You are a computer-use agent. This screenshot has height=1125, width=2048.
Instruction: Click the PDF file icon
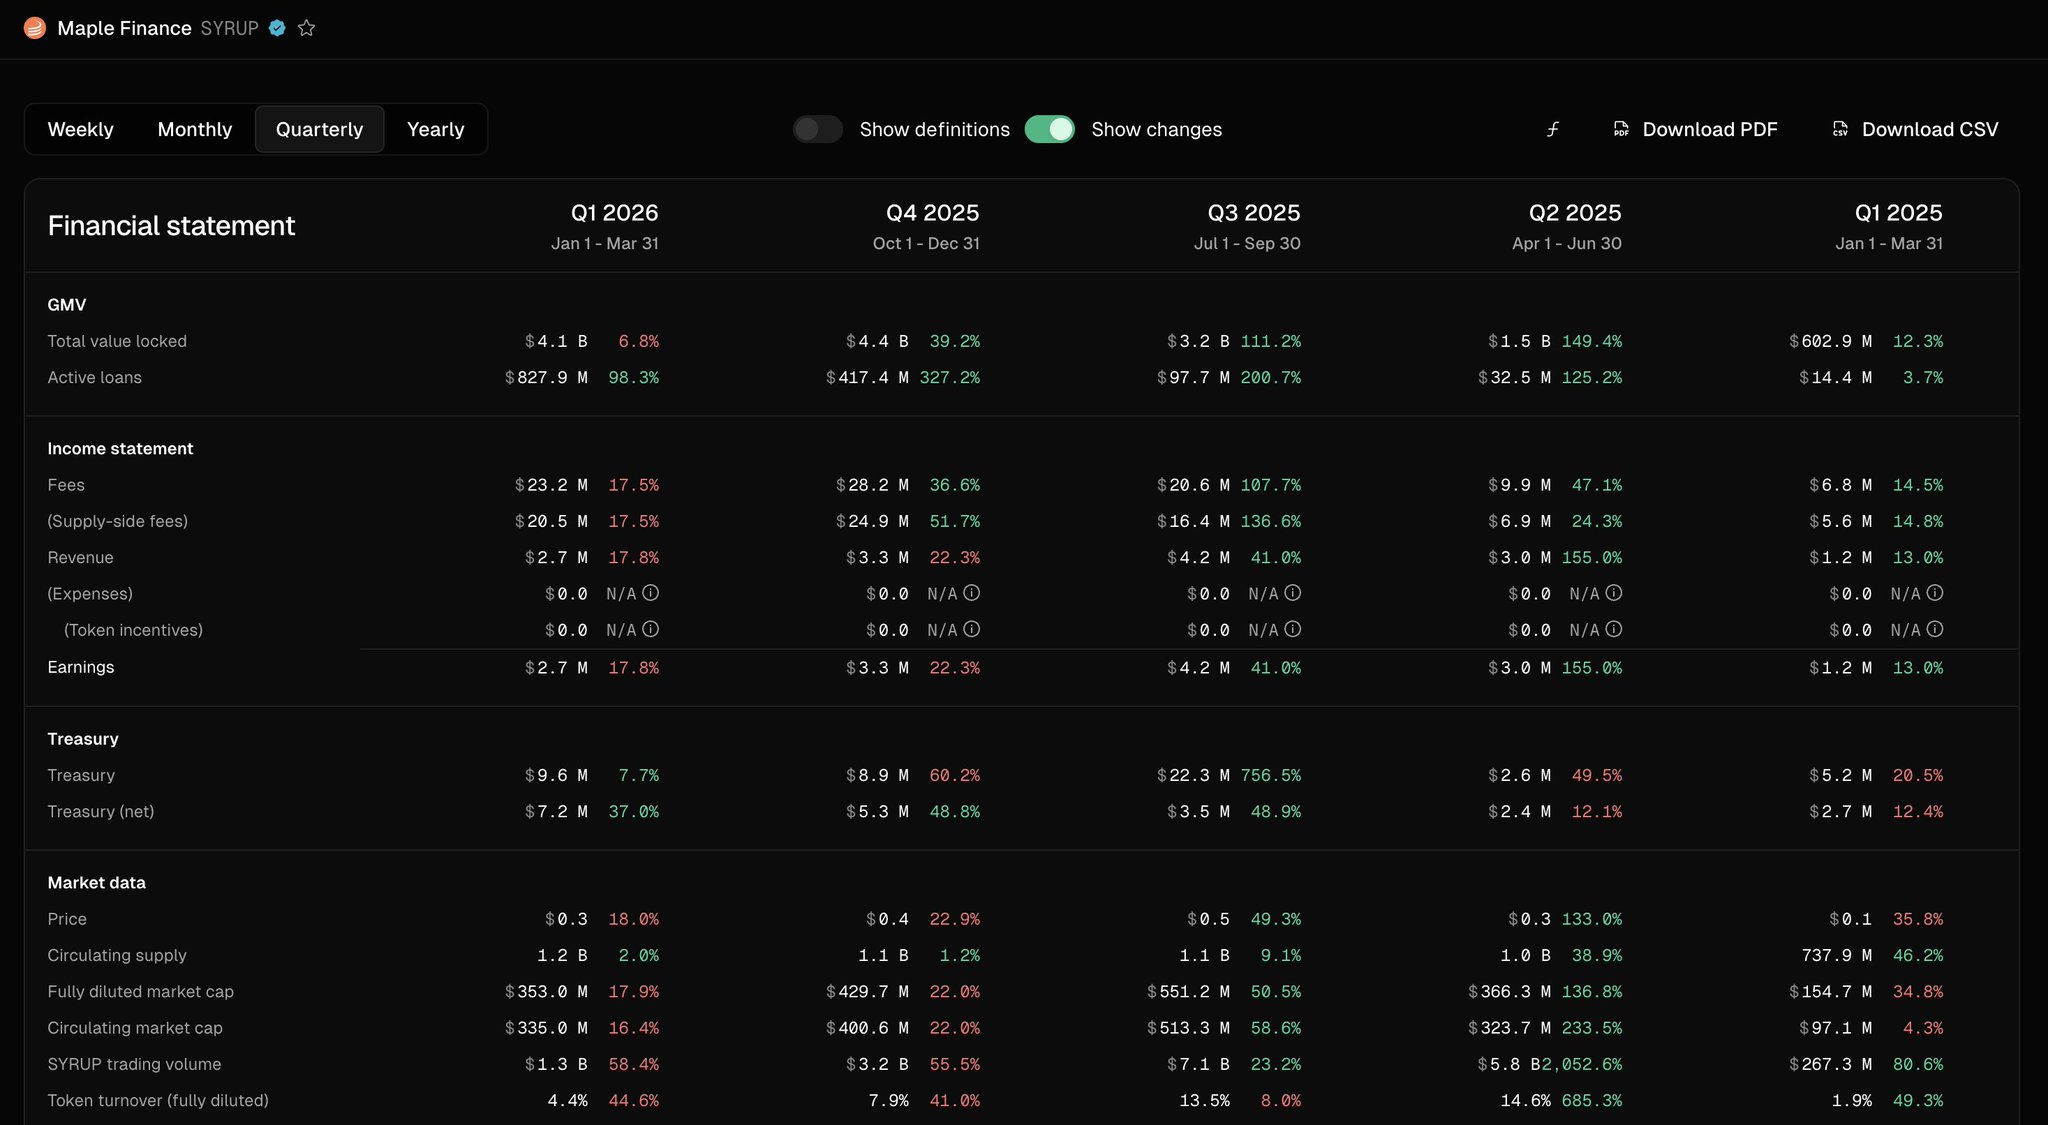point(1621,129)
